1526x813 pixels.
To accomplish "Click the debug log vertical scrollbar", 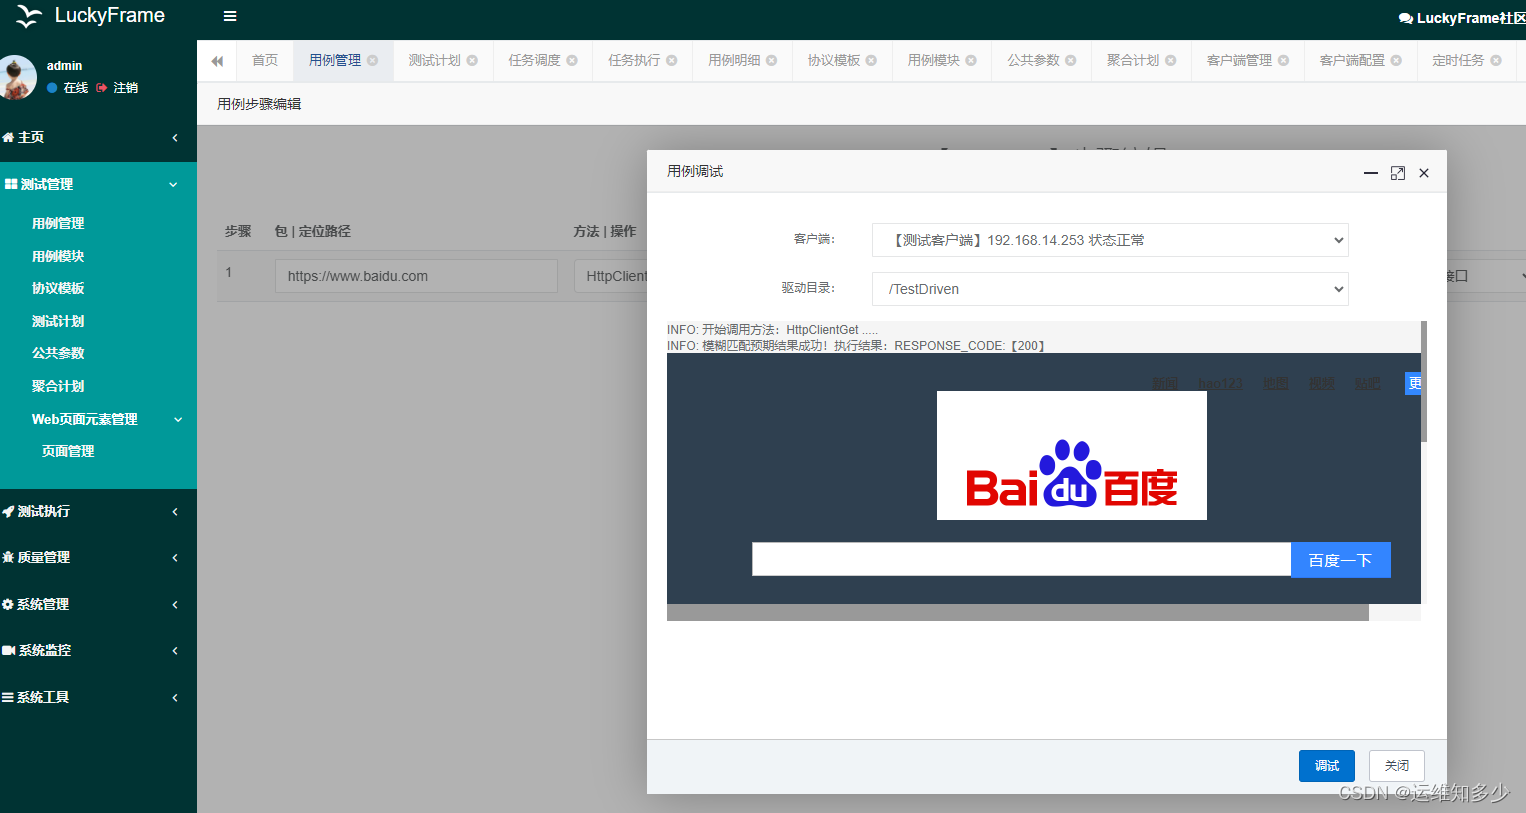I will click(x=1424, y=381).
